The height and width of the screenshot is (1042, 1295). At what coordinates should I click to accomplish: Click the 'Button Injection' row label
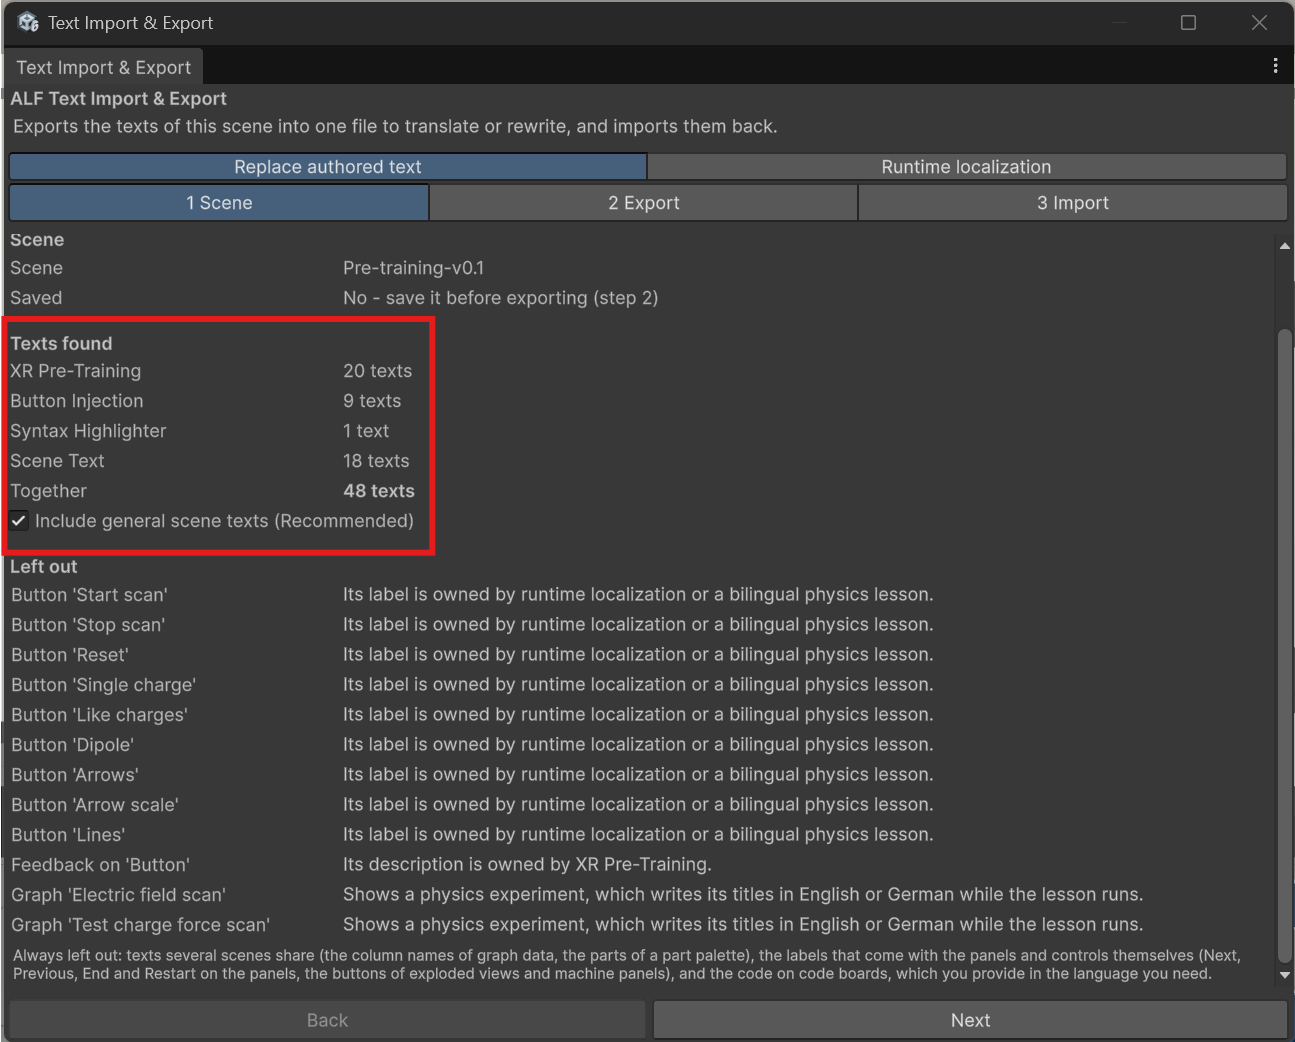(77, 401)
